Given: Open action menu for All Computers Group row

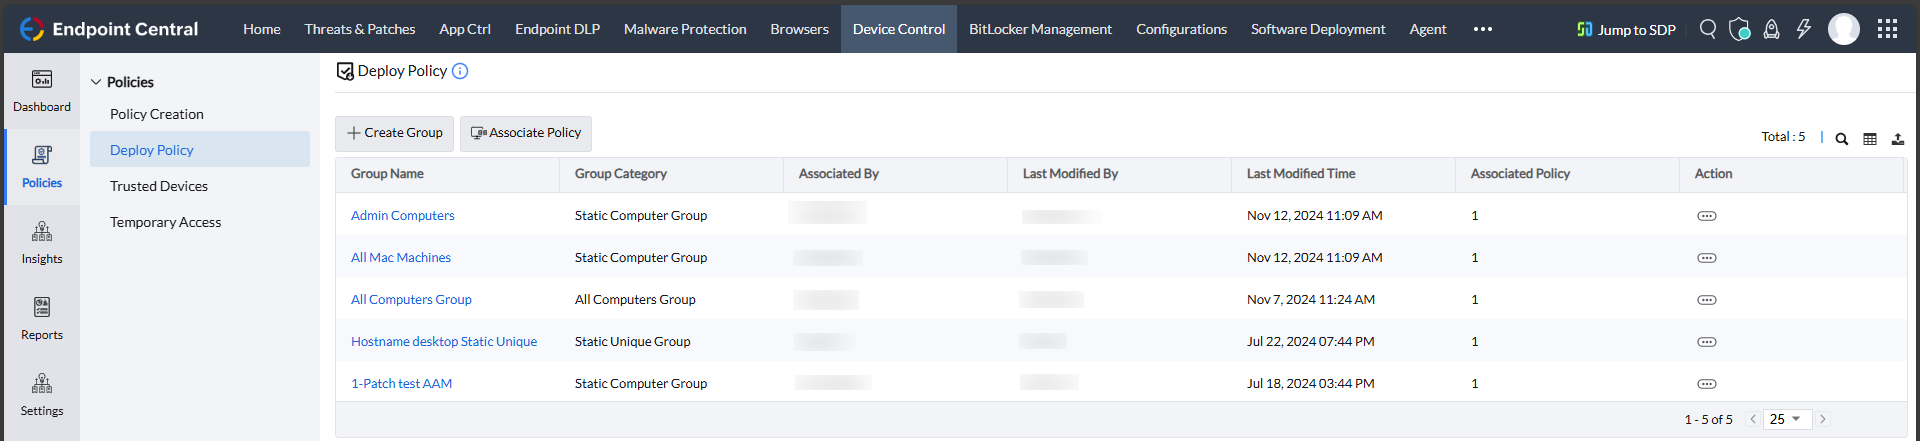Looking at the screenshot, I should tap(1707, 300).
